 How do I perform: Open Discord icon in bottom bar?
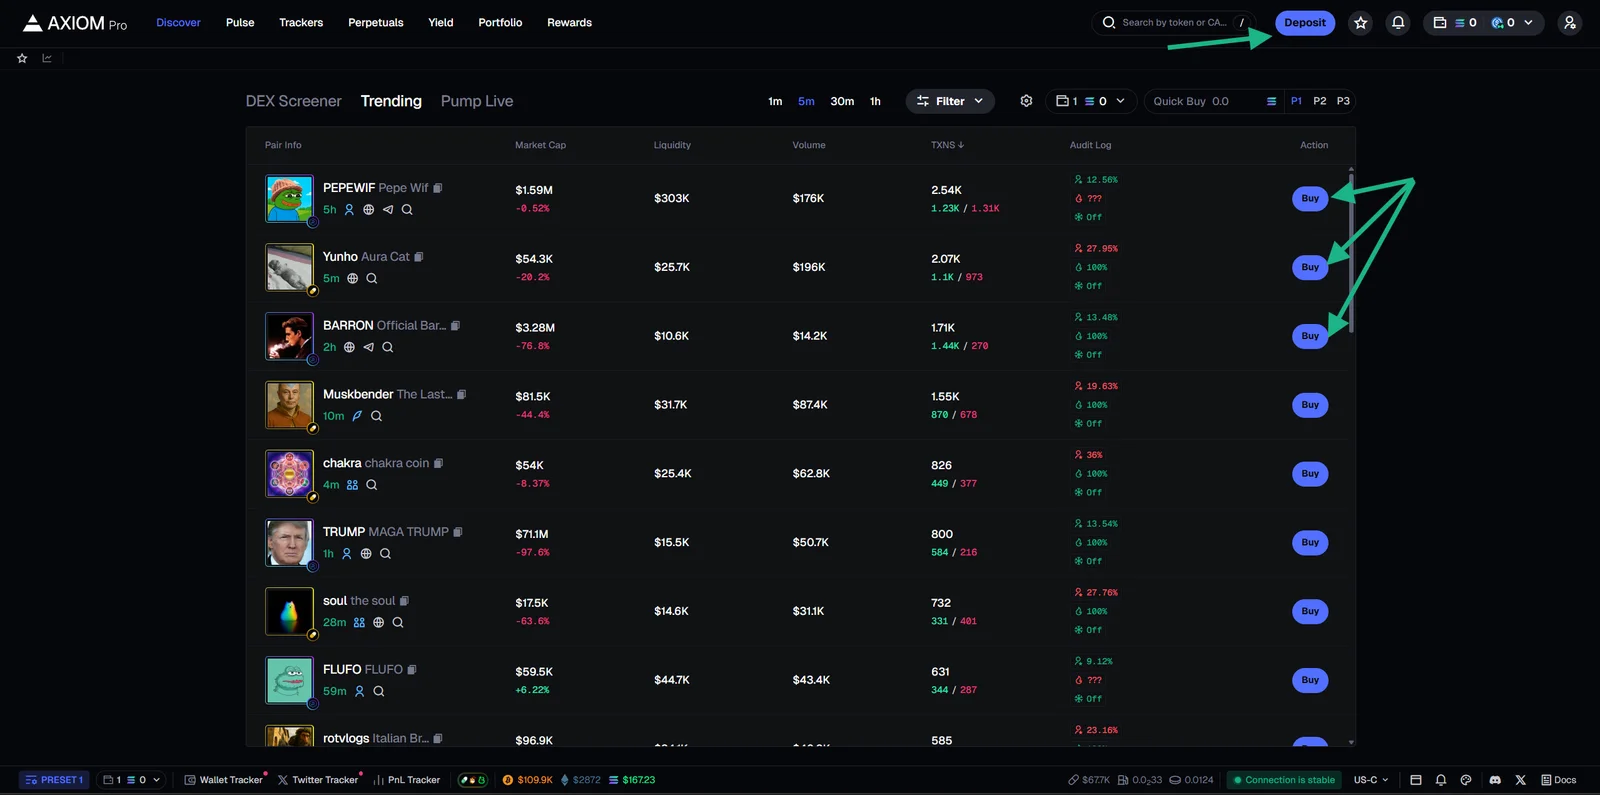coord(1495,780)
